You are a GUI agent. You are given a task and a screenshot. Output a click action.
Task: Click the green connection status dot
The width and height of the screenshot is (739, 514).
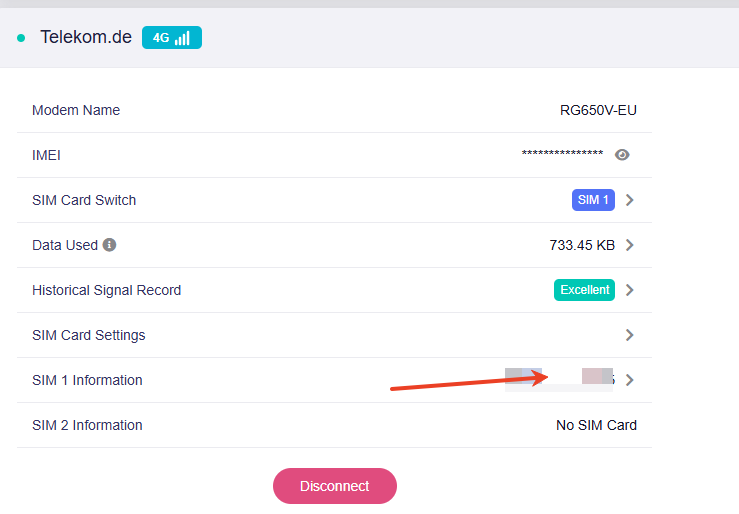pos(21,38)
